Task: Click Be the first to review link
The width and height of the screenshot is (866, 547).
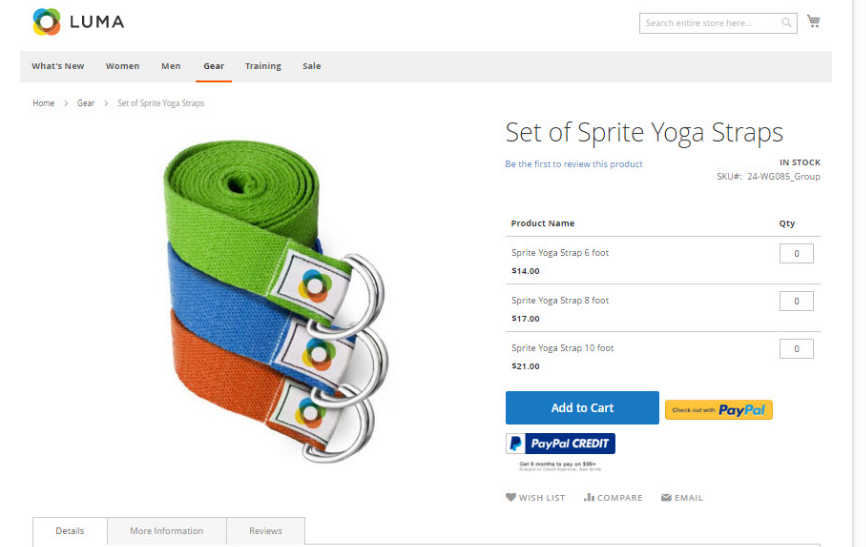Action: tap(574, 164)
